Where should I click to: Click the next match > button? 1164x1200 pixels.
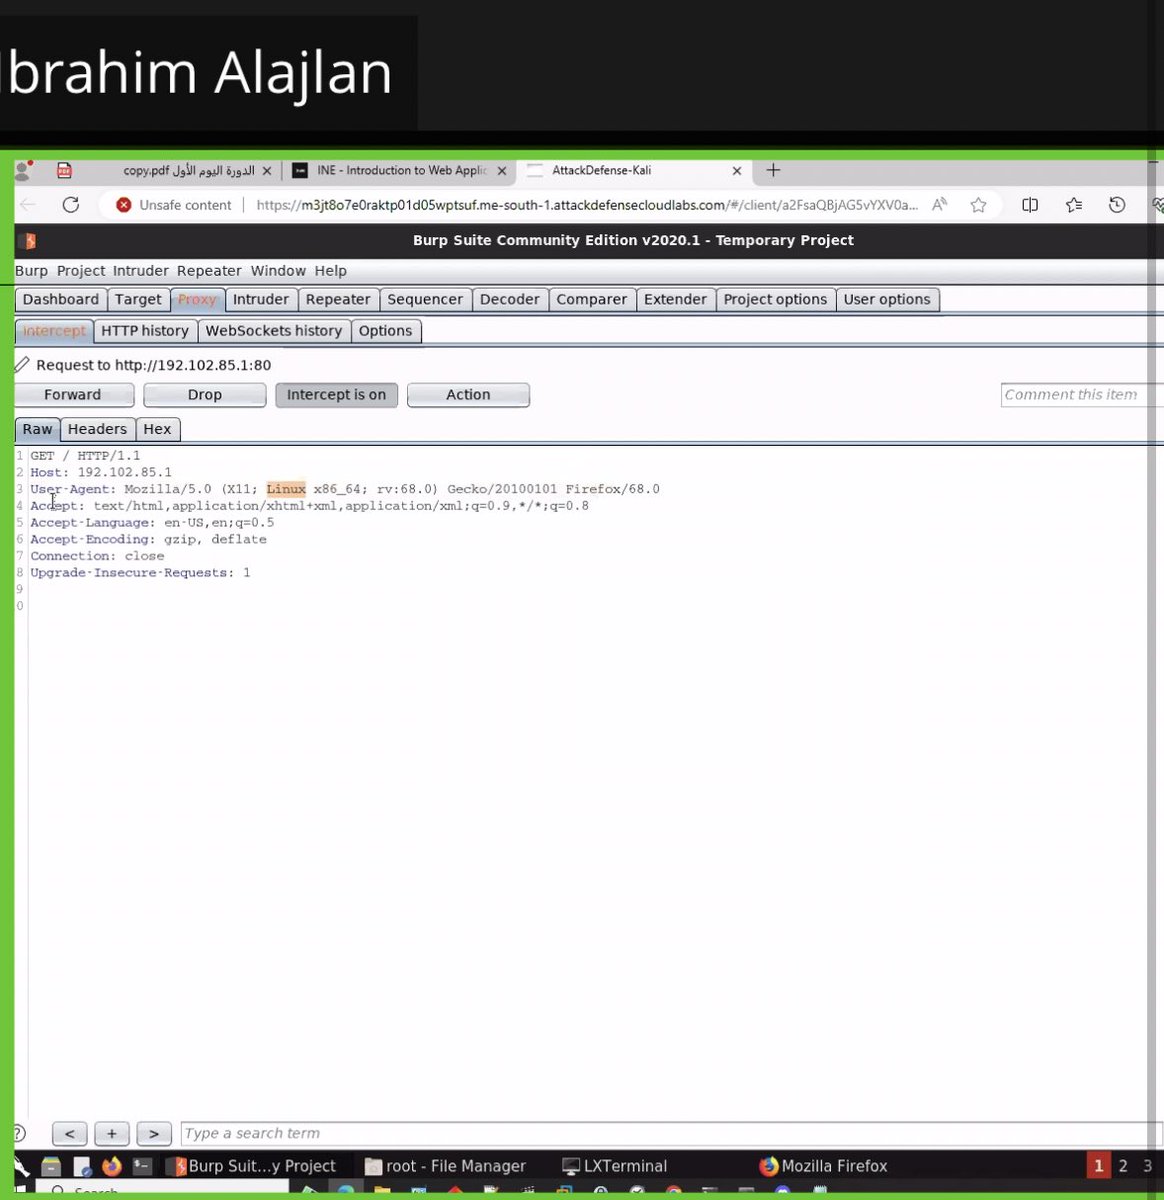click(154, 1134)
